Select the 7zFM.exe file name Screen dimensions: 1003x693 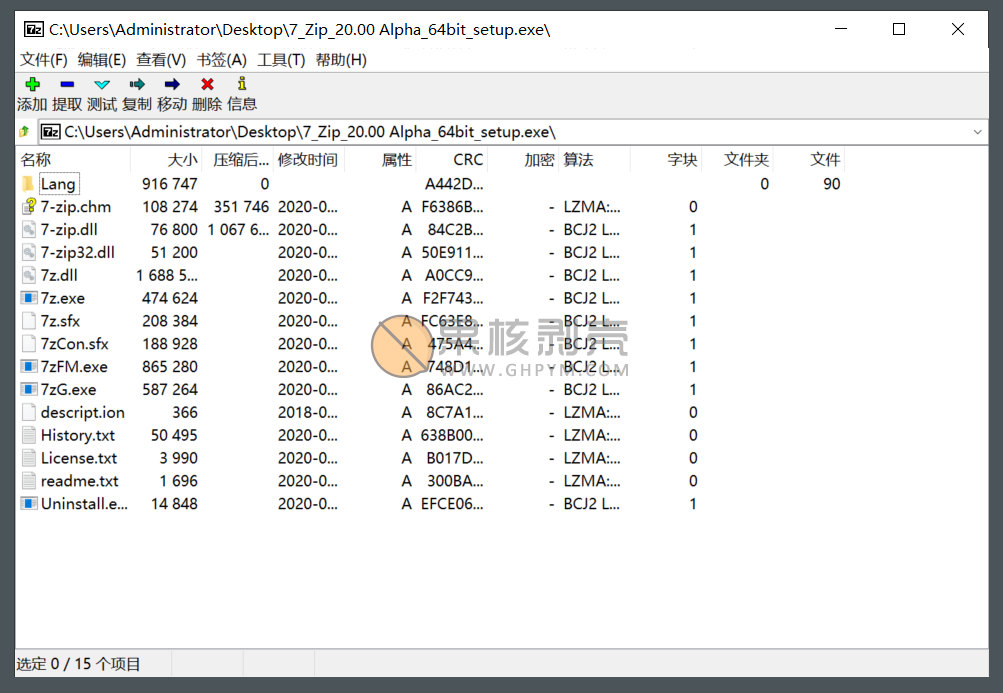coord(74,367)
